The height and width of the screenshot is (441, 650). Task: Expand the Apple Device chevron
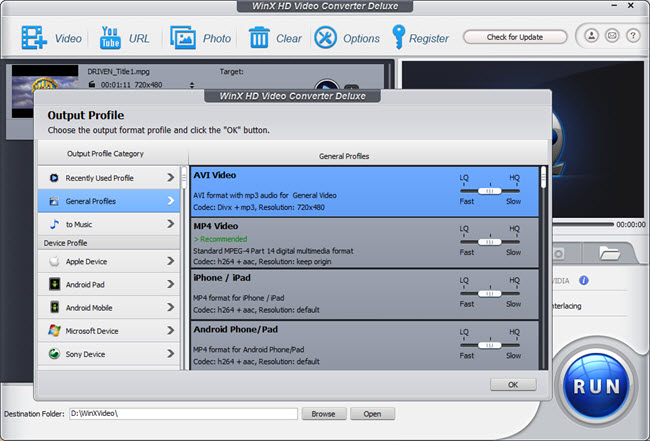170,261
